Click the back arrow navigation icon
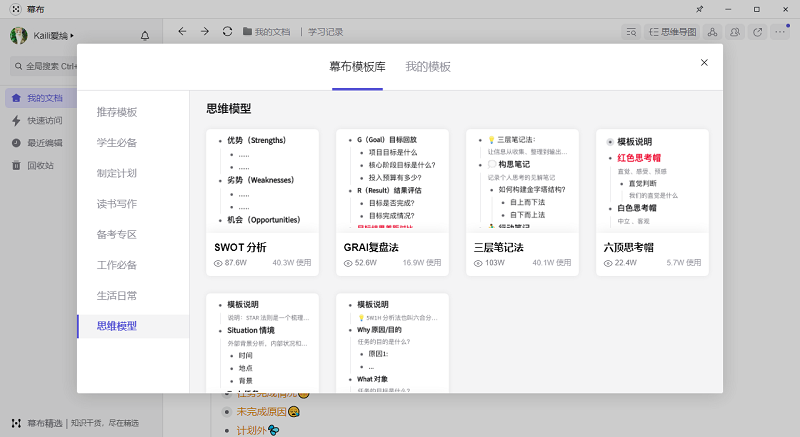800x437 pixels. 182,32
